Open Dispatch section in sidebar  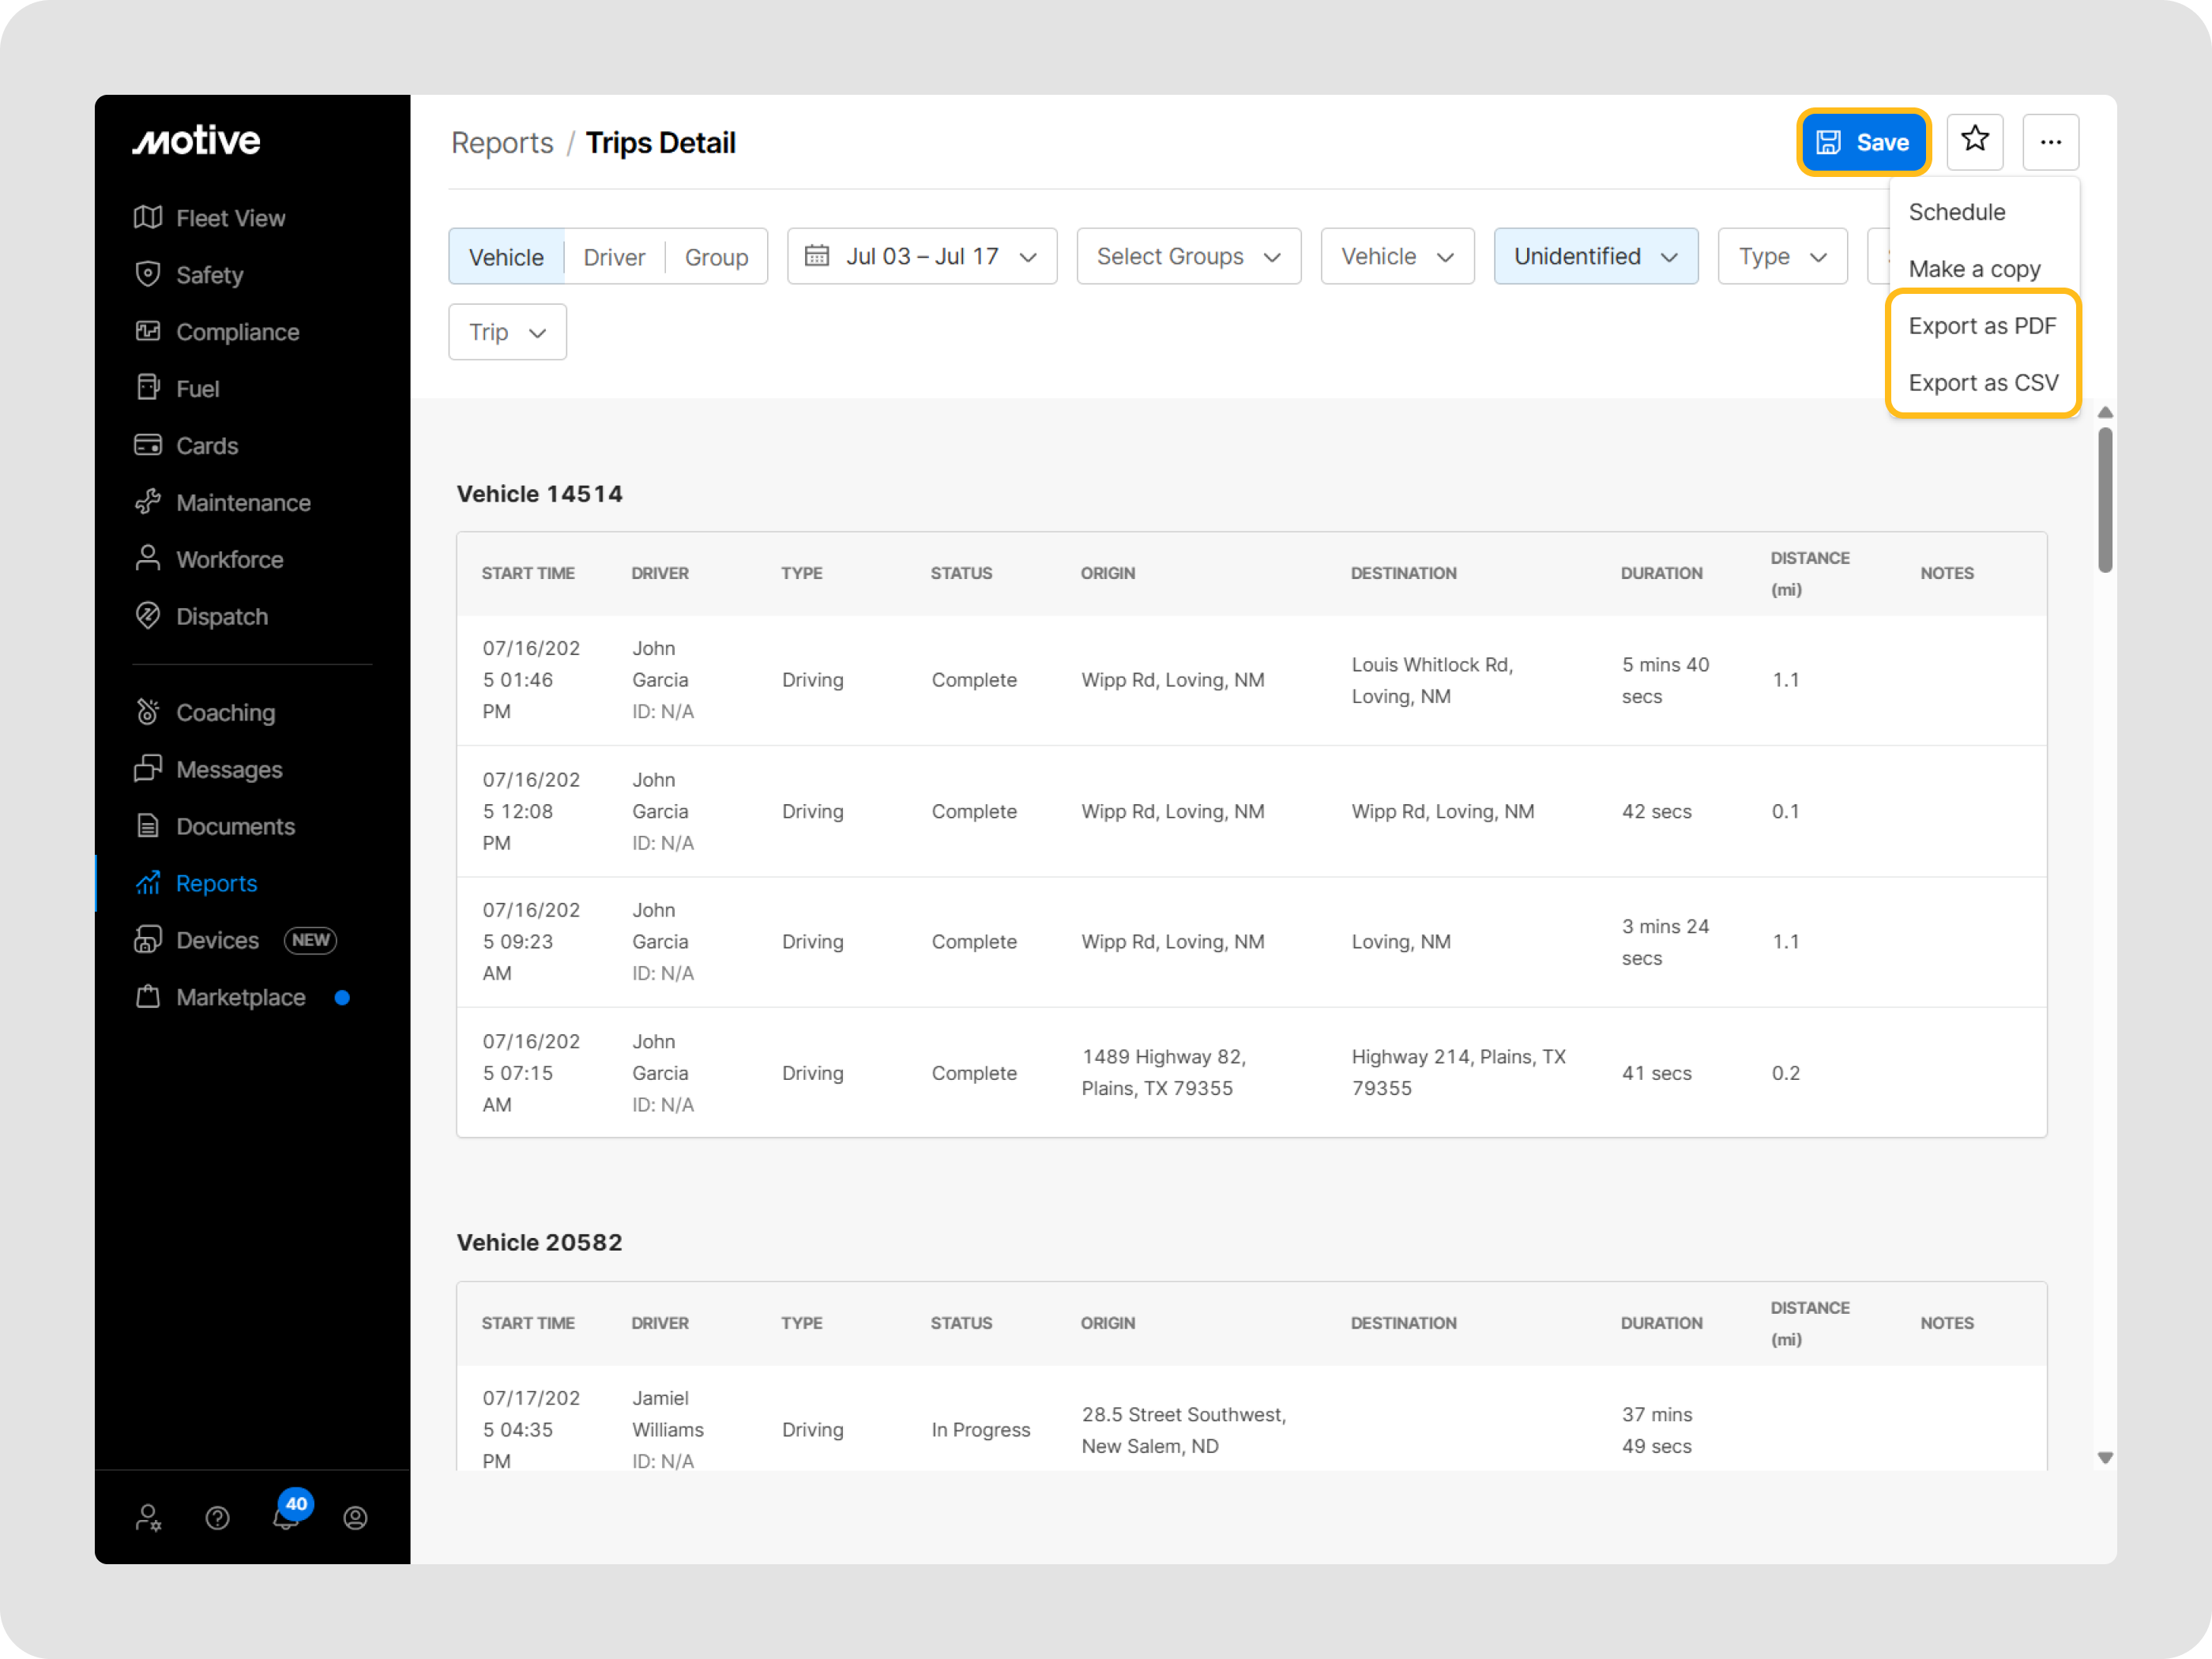point(221,617)
